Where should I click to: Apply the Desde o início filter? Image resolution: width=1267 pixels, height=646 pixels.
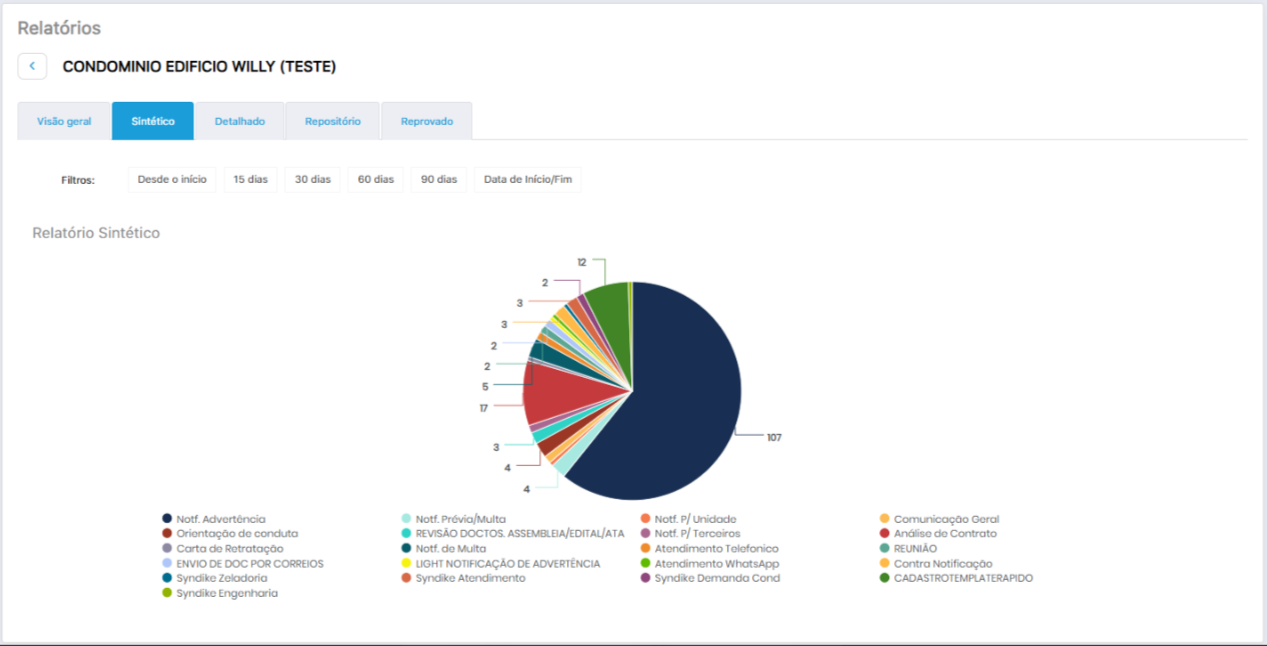[172, 180]
